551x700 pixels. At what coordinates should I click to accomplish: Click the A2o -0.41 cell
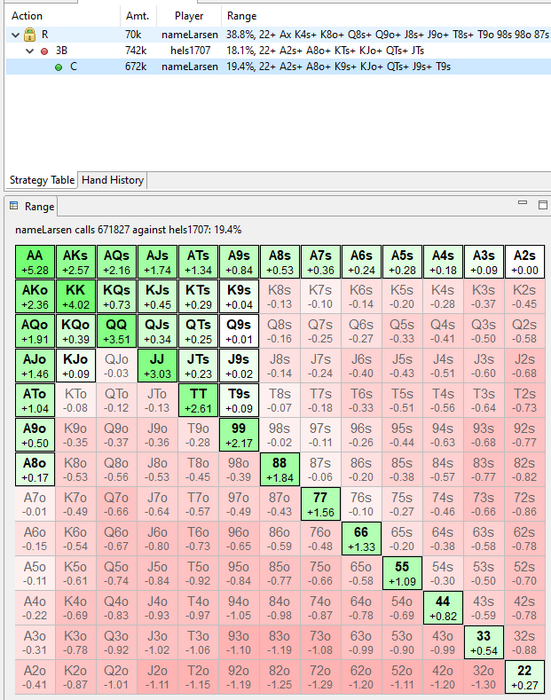pos(35,677)
